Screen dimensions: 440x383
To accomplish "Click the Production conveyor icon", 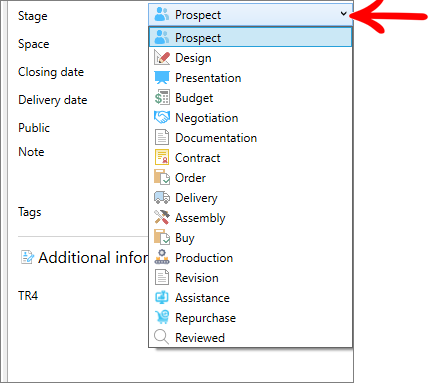I will pyautogui.click(x=162, y=257).
